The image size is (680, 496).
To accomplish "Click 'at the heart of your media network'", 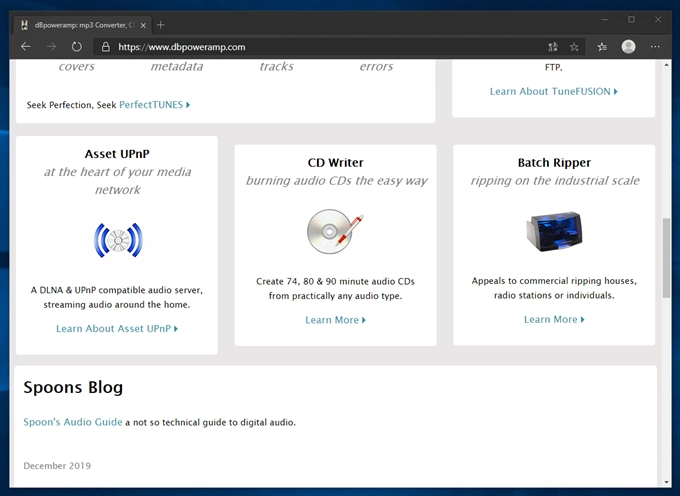I will (118, 181).
